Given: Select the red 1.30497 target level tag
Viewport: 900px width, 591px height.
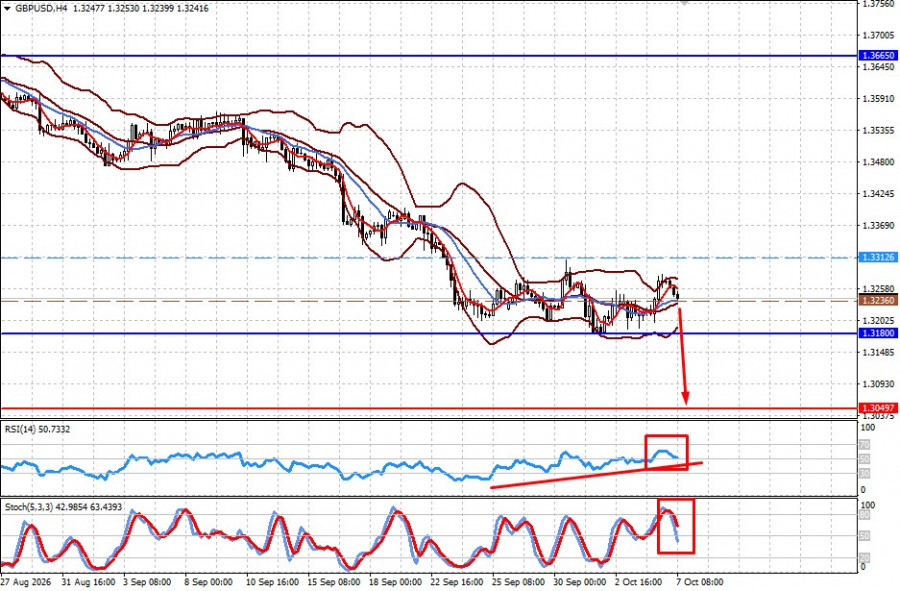Looking at the screenshot, I should [x=878, y=409].
